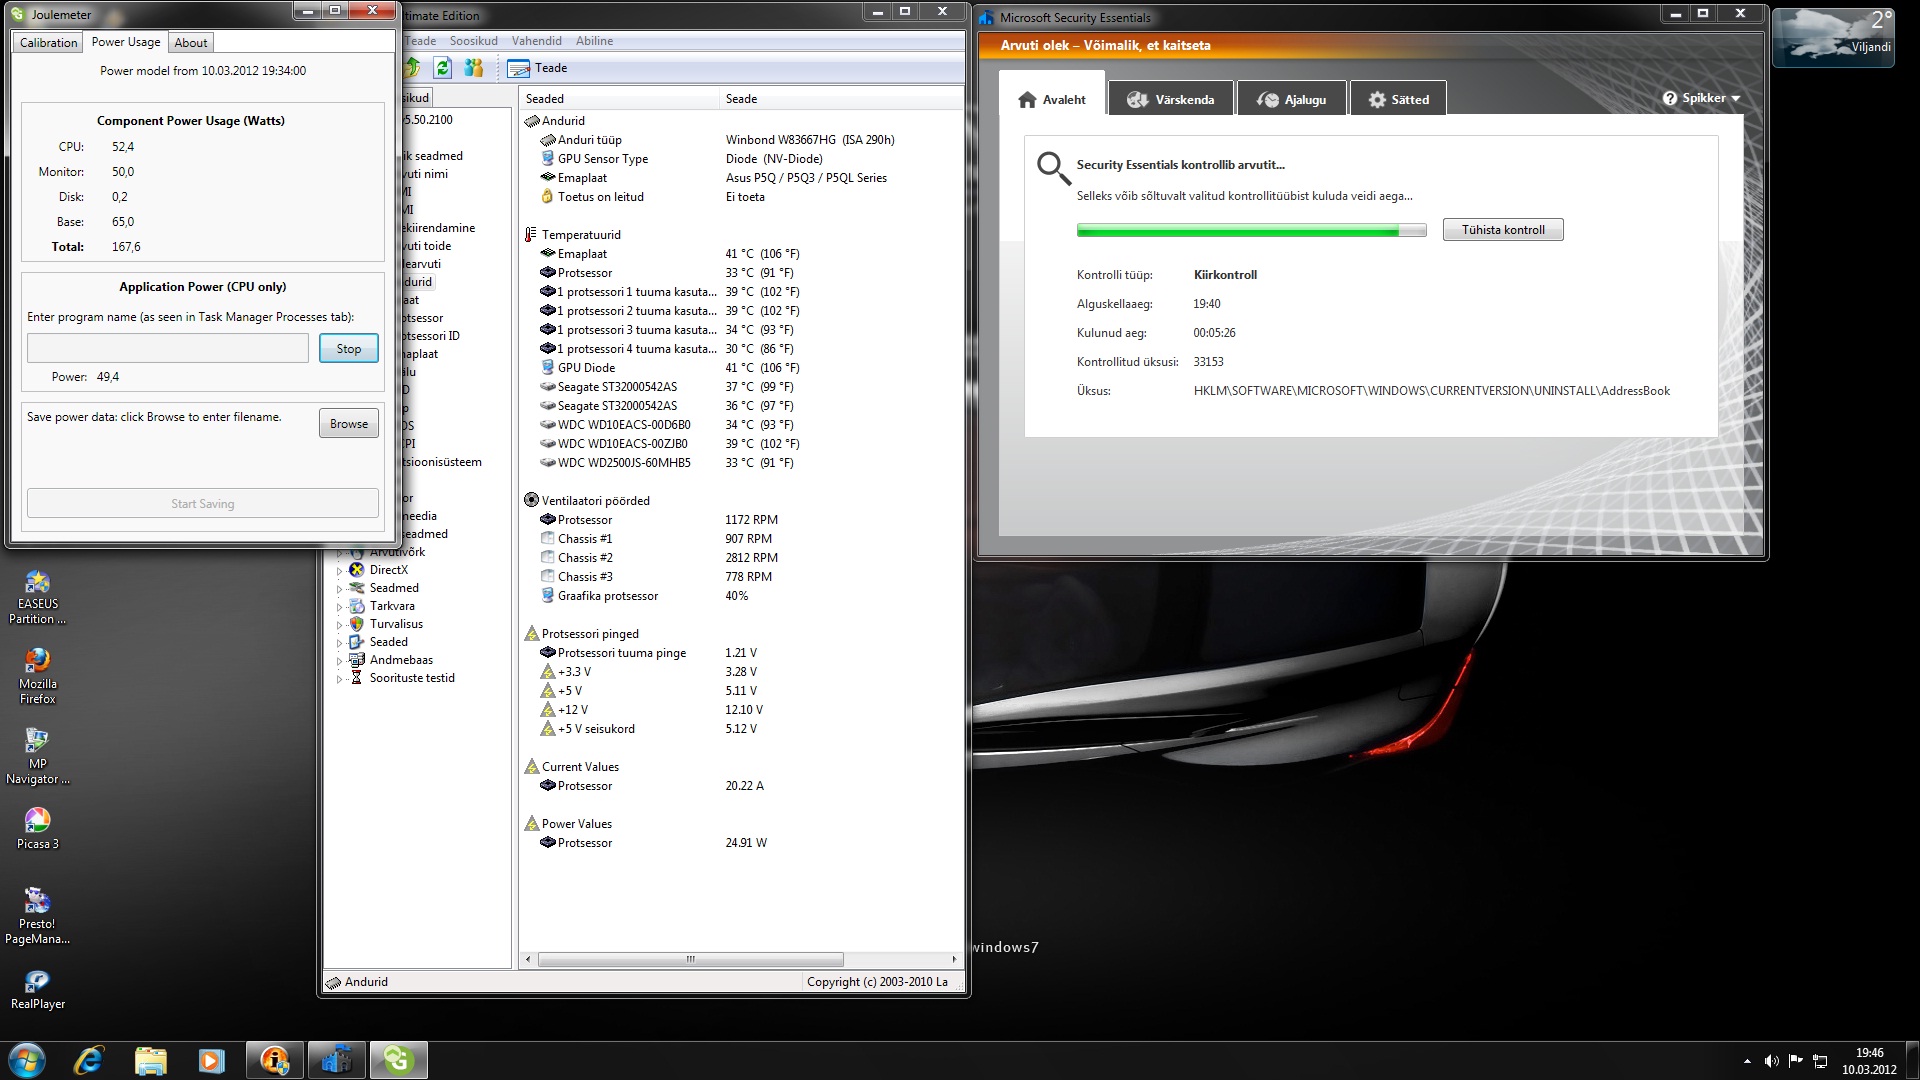
Task: Click the GPU Sensor Type icon
Action: pyautogui.click(x=548, y=159)
